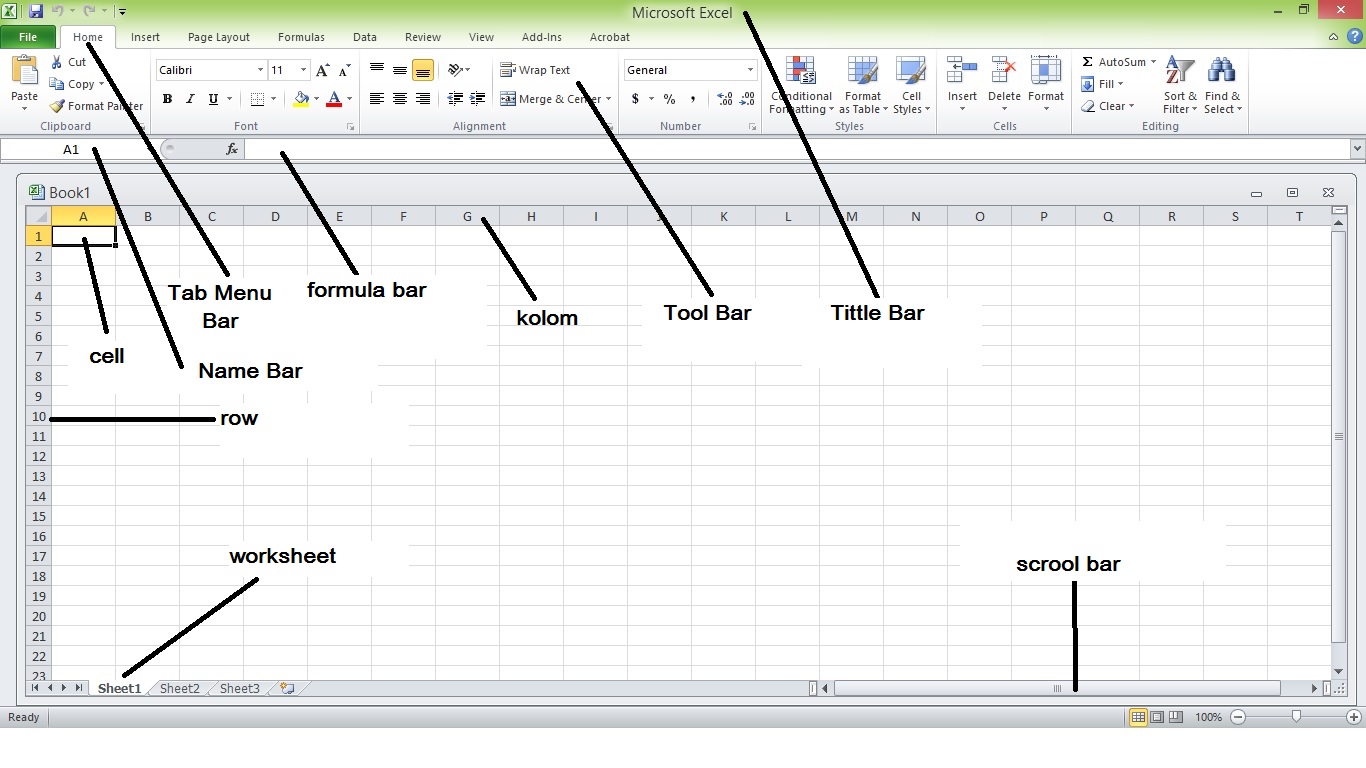Open the Format as Table icon
1366x768 pixels.
click(x=862, y=70)
